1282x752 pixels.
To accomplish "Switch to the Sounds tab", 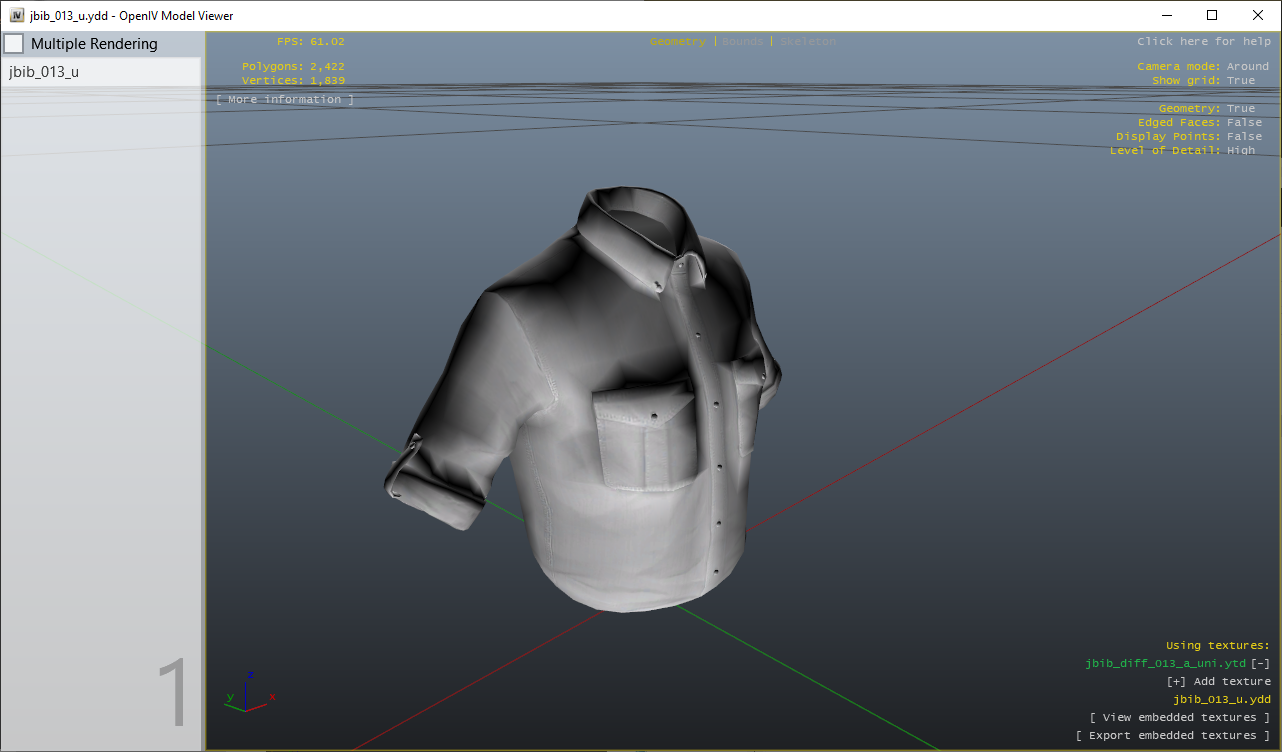I will point(742,41).
